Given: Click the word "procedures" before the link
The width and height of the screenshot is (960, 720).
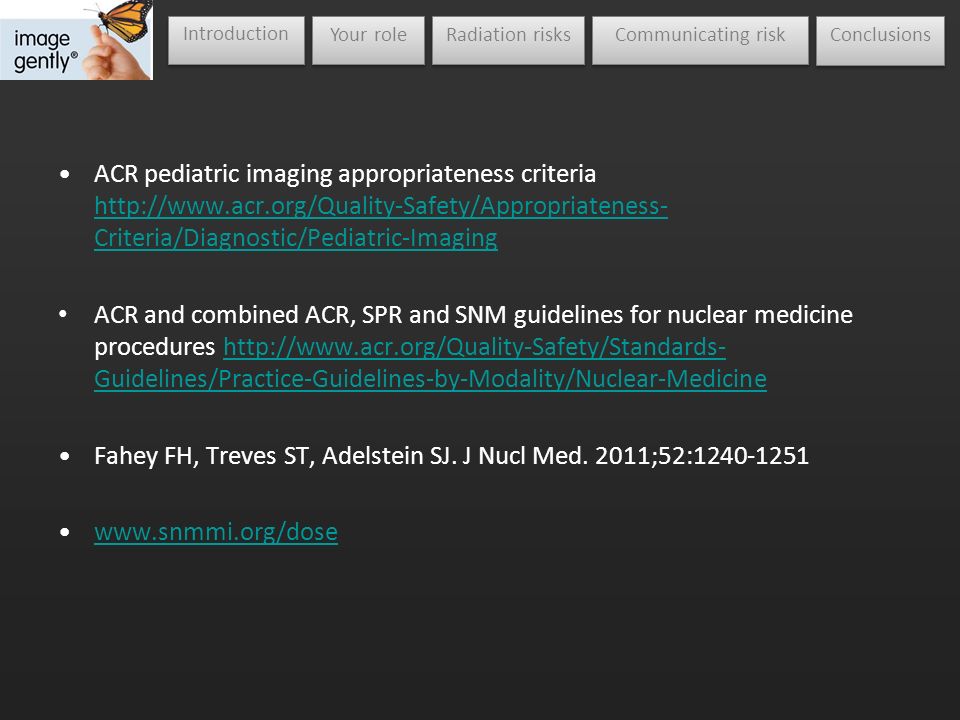Looking at the screenshot, I should coord(154,347).
